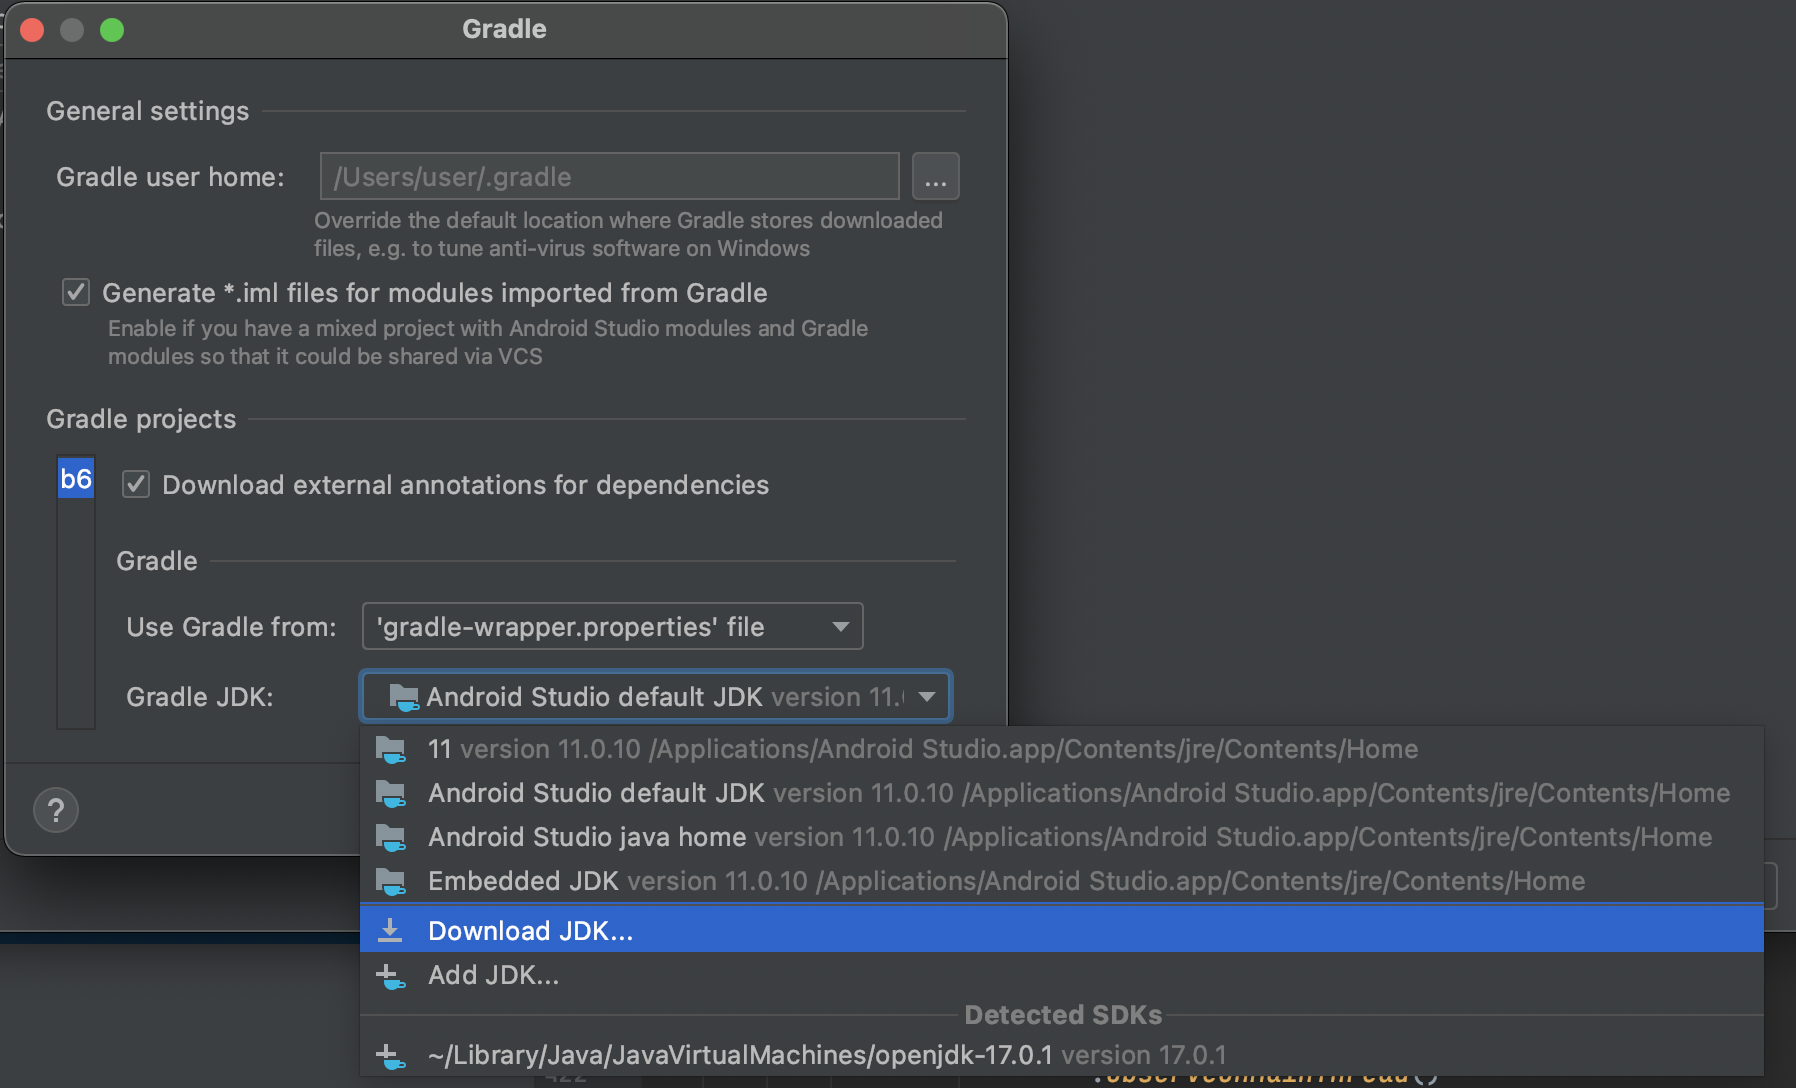Image resolution: width=1796 pixels, height=1088 pixels.
Task: Click the JDK folder icon beside '11 version 11.0.10'
Action: coord(391,749)
